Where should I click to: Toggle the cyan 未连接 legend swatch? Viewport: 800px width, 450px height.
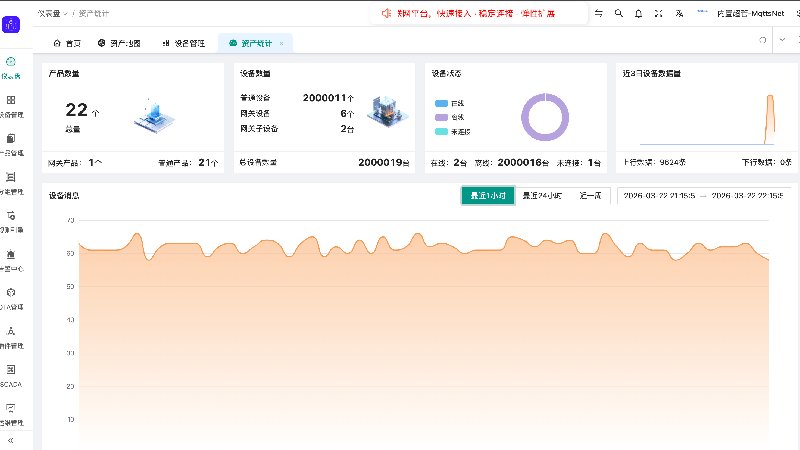click(441, 132)
